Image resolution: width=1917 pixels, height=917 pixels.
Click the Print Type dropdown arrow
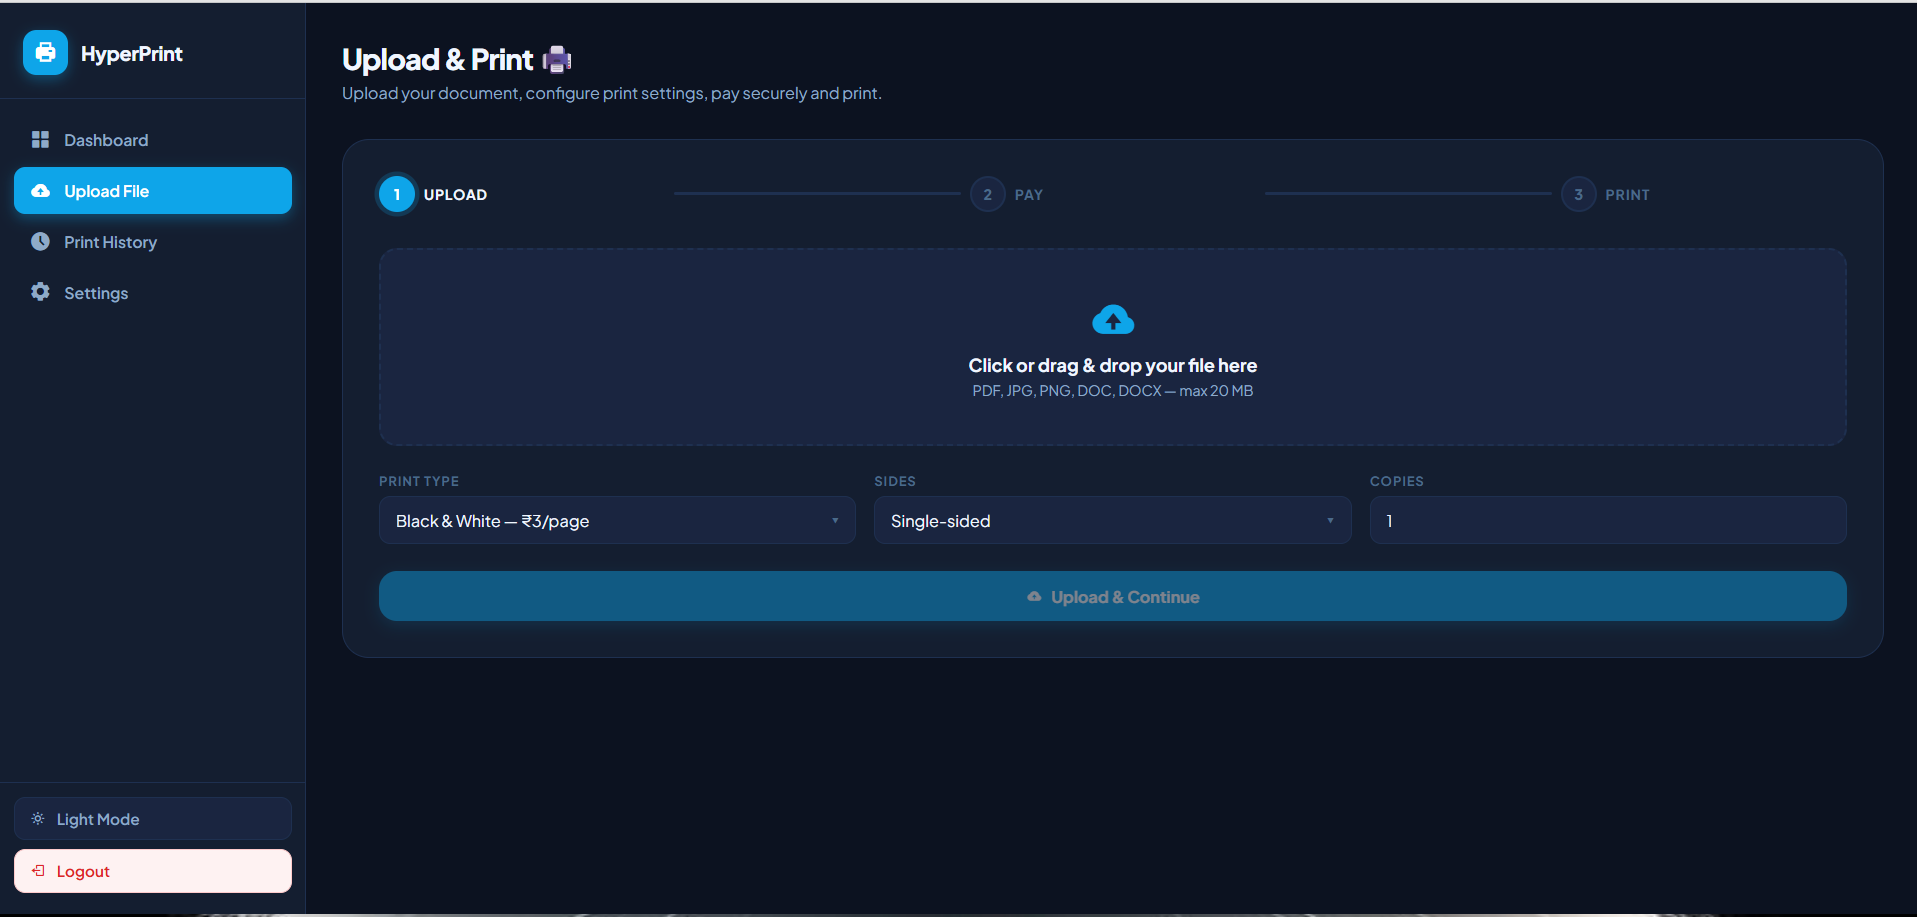click(835, 520)
